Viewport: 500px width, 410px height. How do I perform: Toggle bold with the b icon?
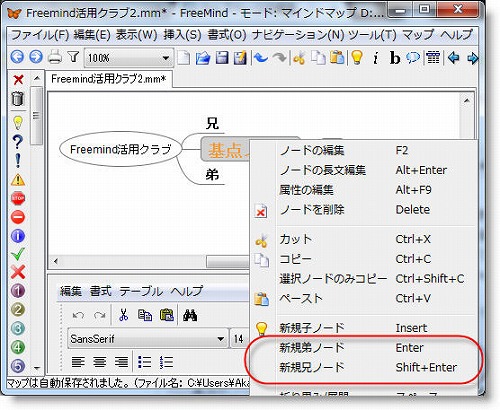(x=395, y=58)
